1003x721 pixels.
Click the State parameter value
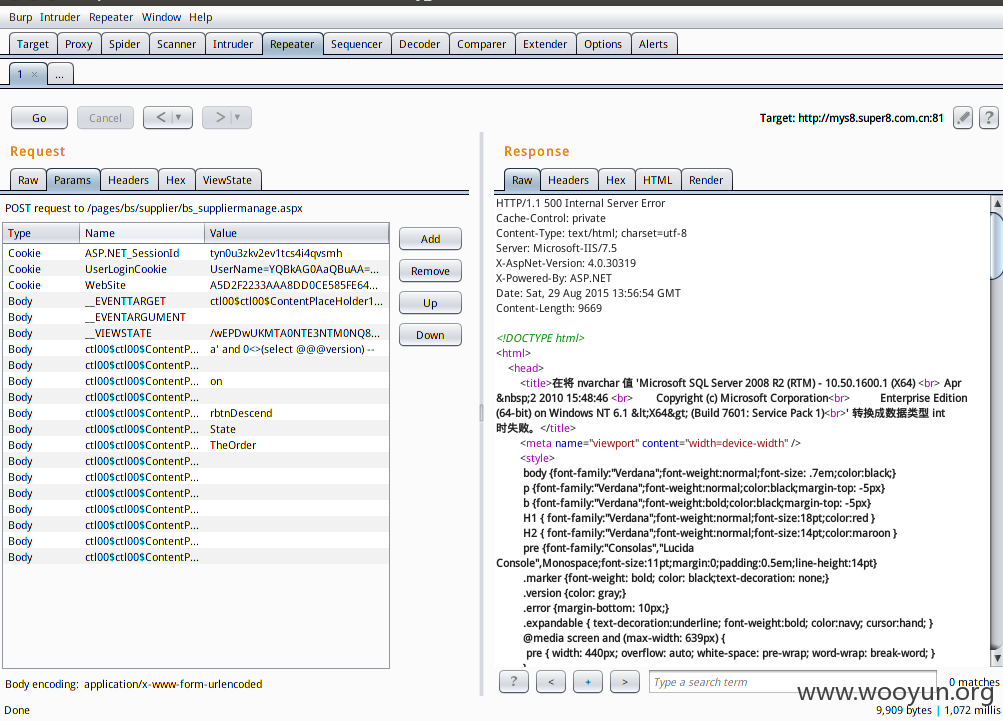[x=223, y=429]
